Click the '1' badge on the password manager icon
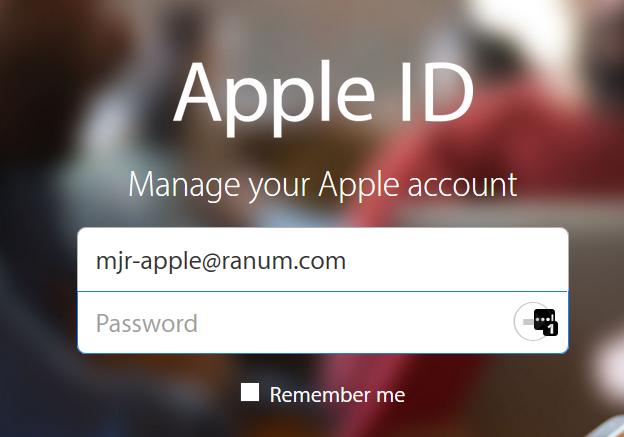 (x=551, y=329)
